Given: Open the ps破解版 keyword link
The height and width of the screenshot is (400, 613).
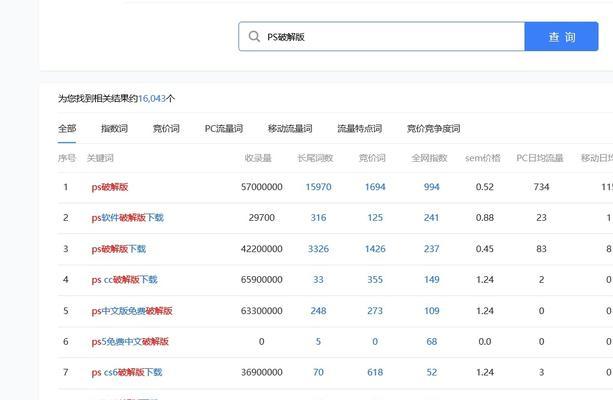Looking at the screenshot, I should coord(110,187).
